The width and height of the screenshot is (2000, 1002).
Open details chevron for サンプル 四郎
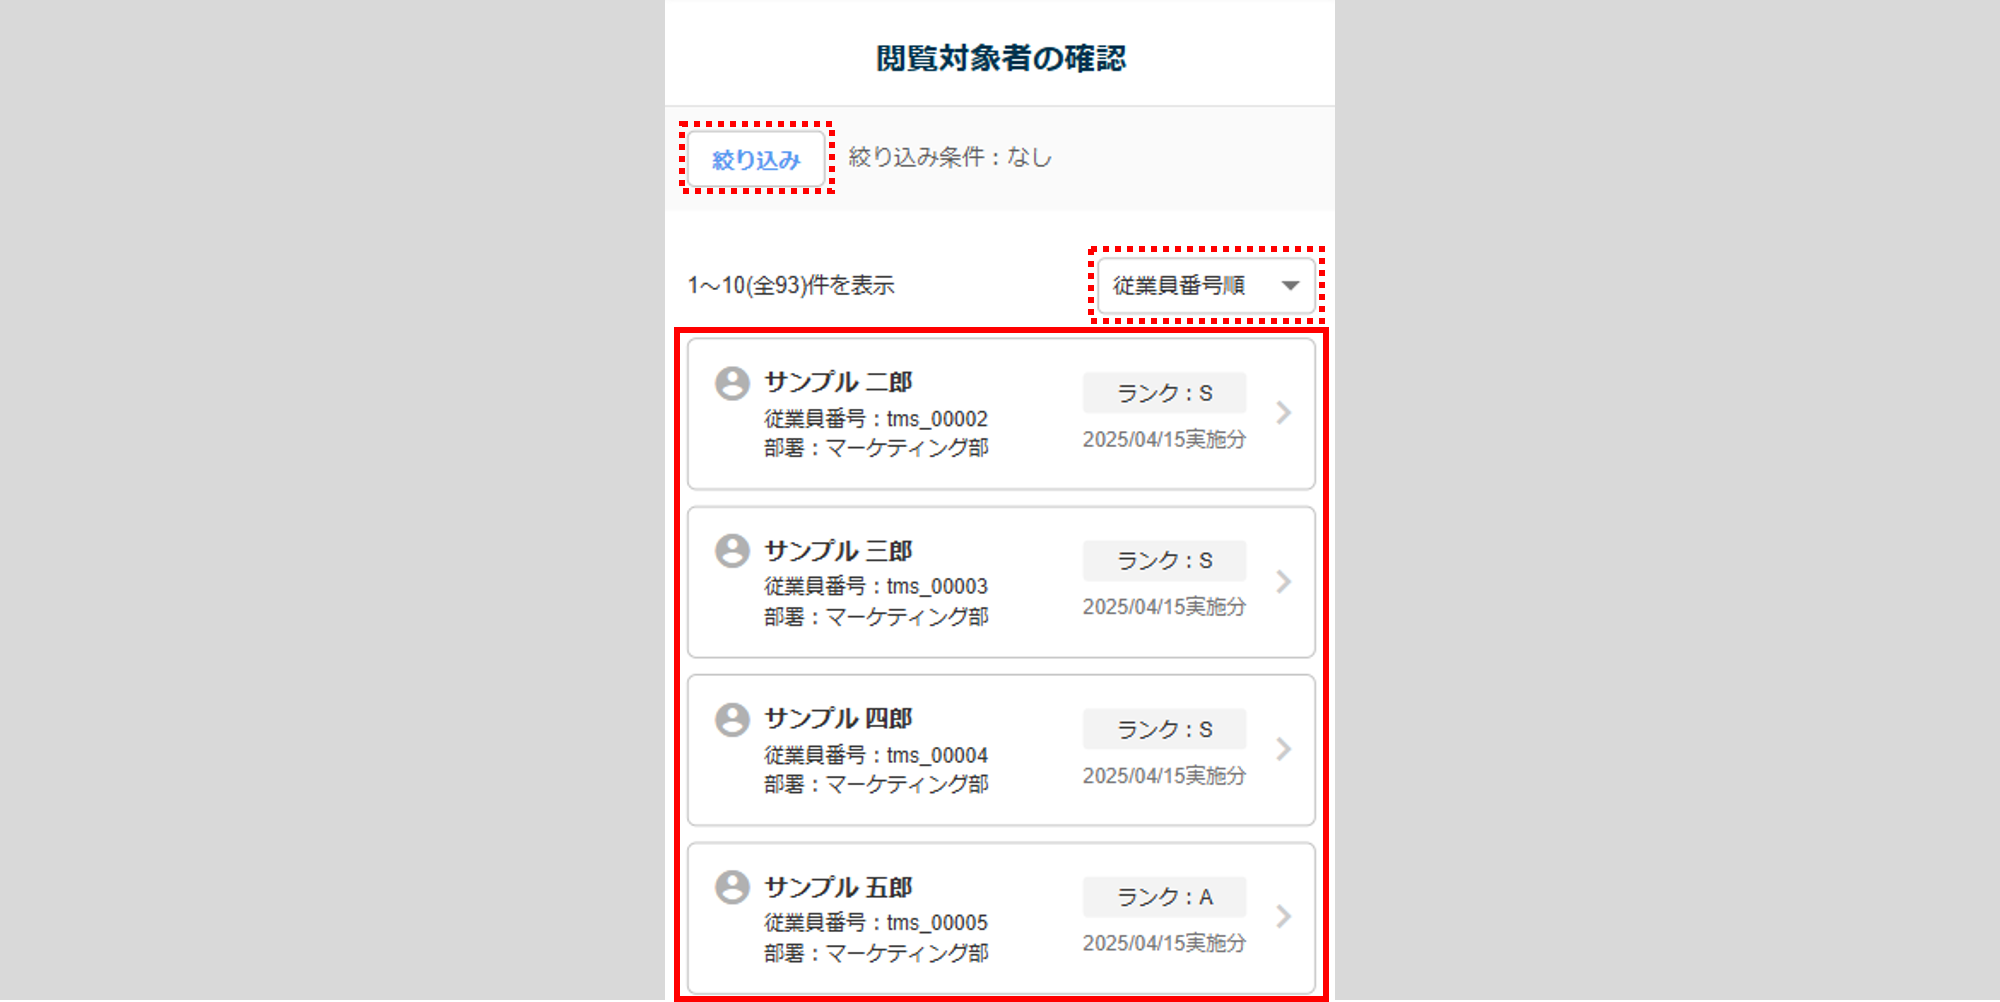point(1284,749)
